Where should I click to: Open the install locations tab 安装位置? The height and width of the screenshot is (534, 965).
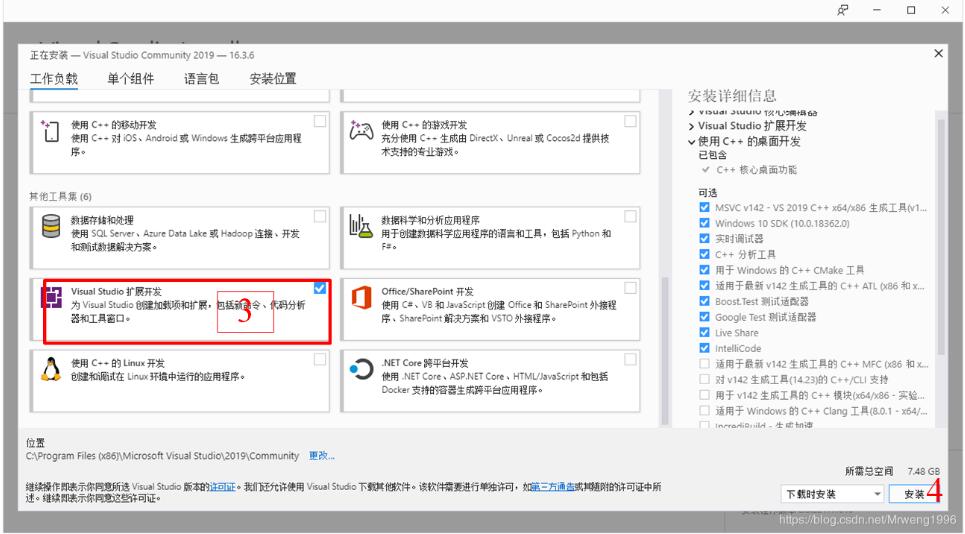(x=273, y=79)
